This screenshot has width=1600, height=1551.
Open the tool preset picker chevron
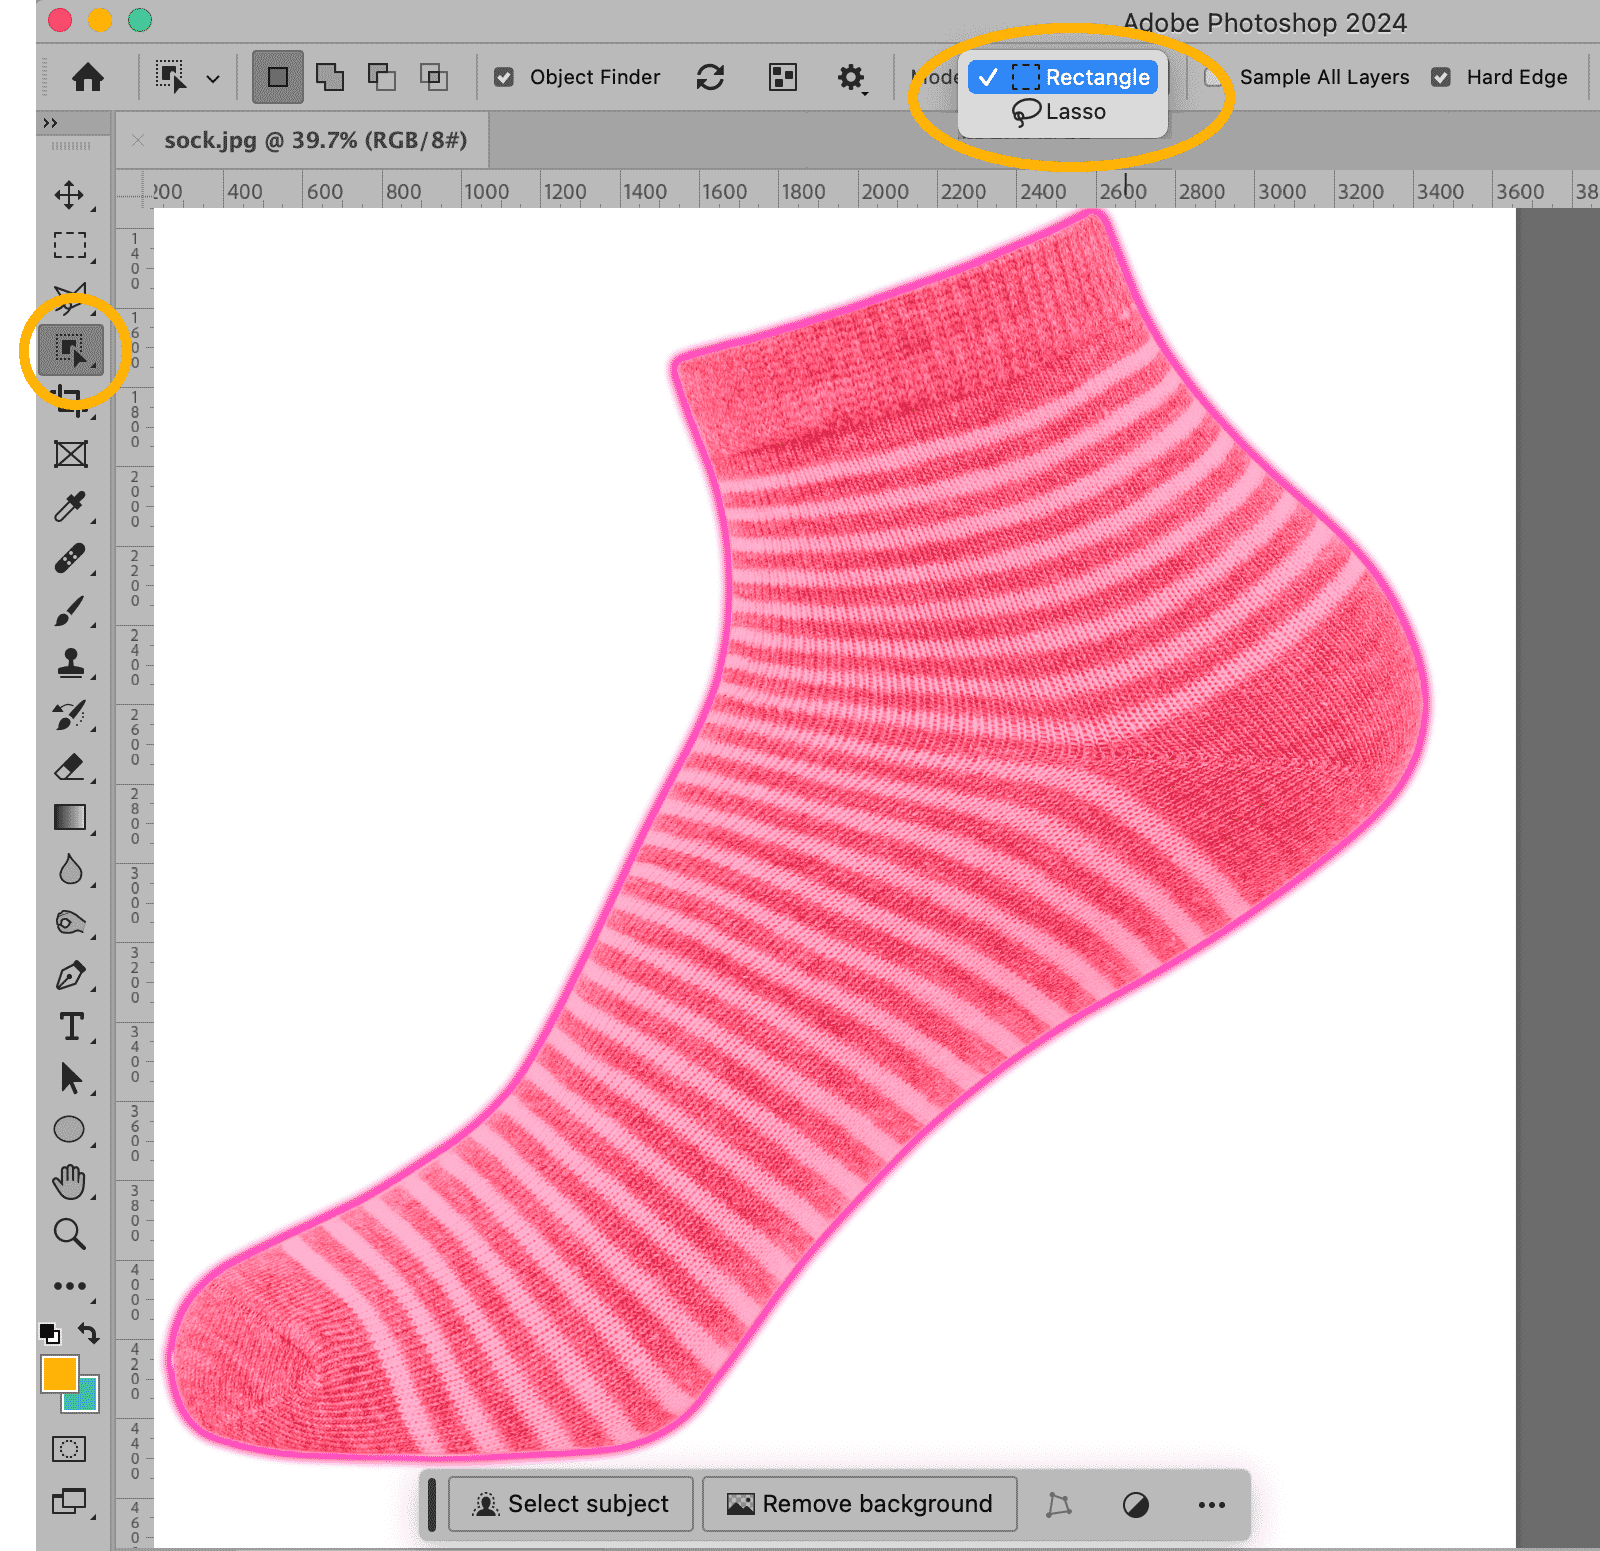click(213, 78)
